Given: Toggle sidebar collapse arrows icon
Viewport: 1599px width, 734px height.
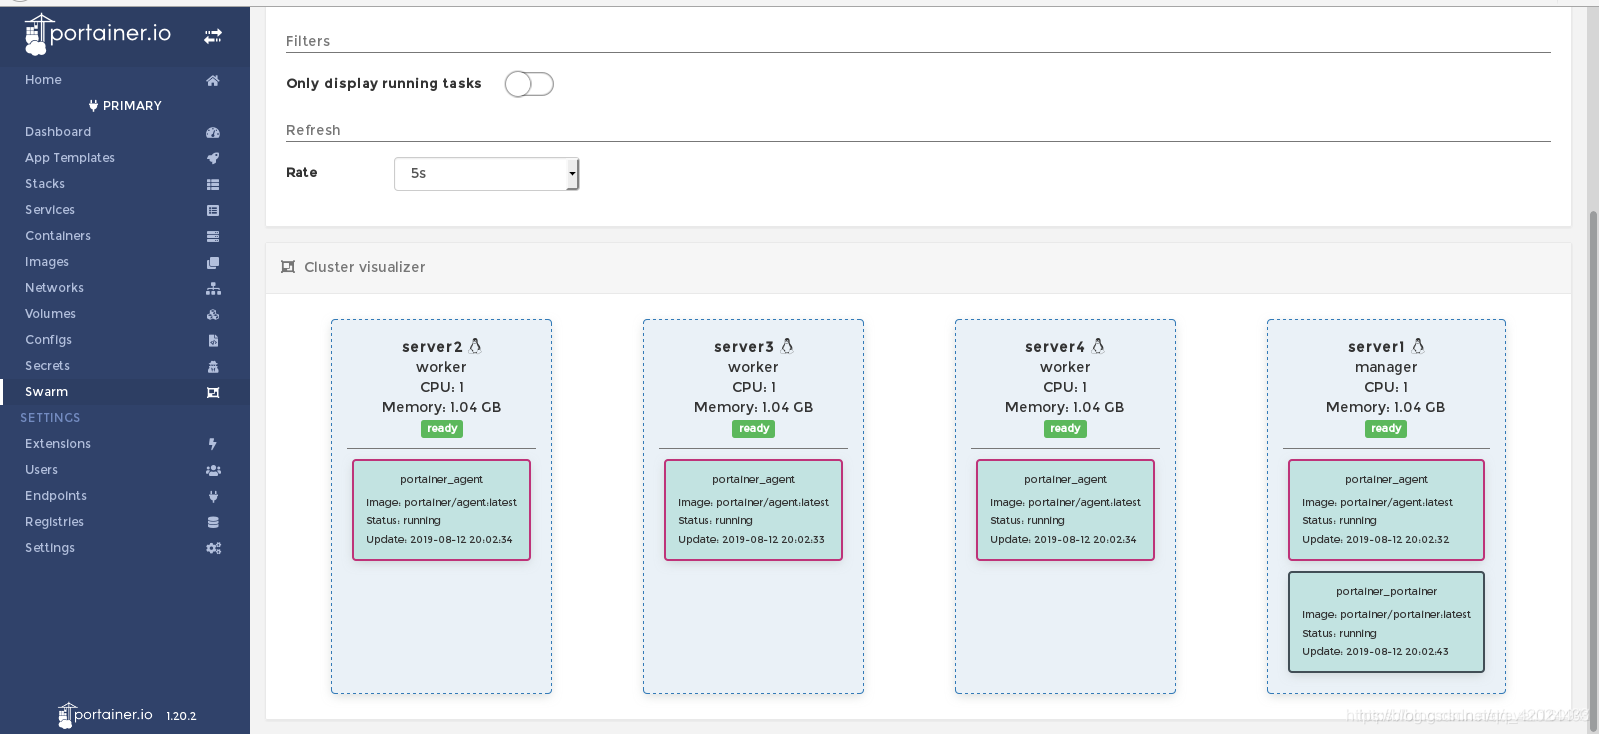Looking at the screenshot, I should tap(213, 36).
